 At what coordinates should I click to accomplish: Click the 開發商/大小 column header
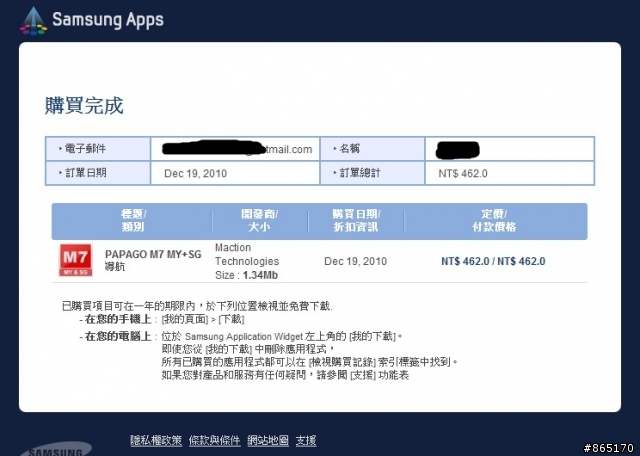259,220
